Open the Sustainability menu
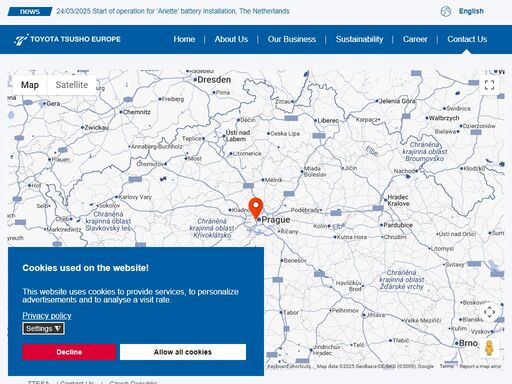This screenshot has height=384, width=512. (x=359, y=39)
